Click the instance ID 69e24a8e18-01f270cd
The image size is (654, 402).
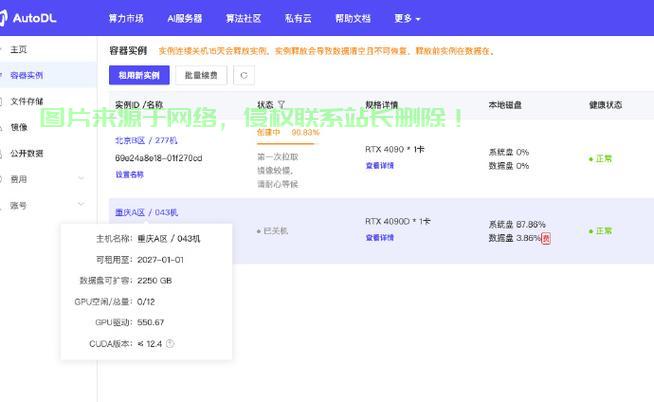[x=158, y=158]
